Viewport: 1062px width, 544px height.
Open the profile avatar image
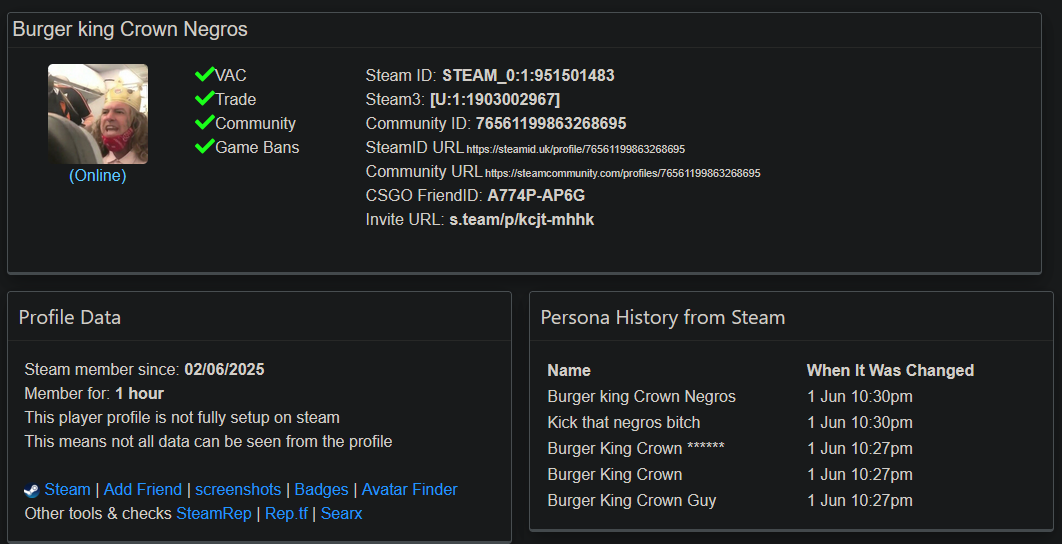coord(98,114)
